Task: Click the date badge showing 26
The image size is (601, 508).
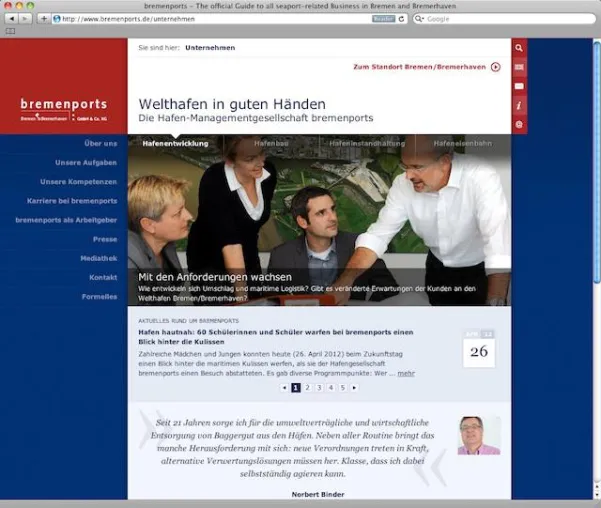Action: (x=479, y=349)
